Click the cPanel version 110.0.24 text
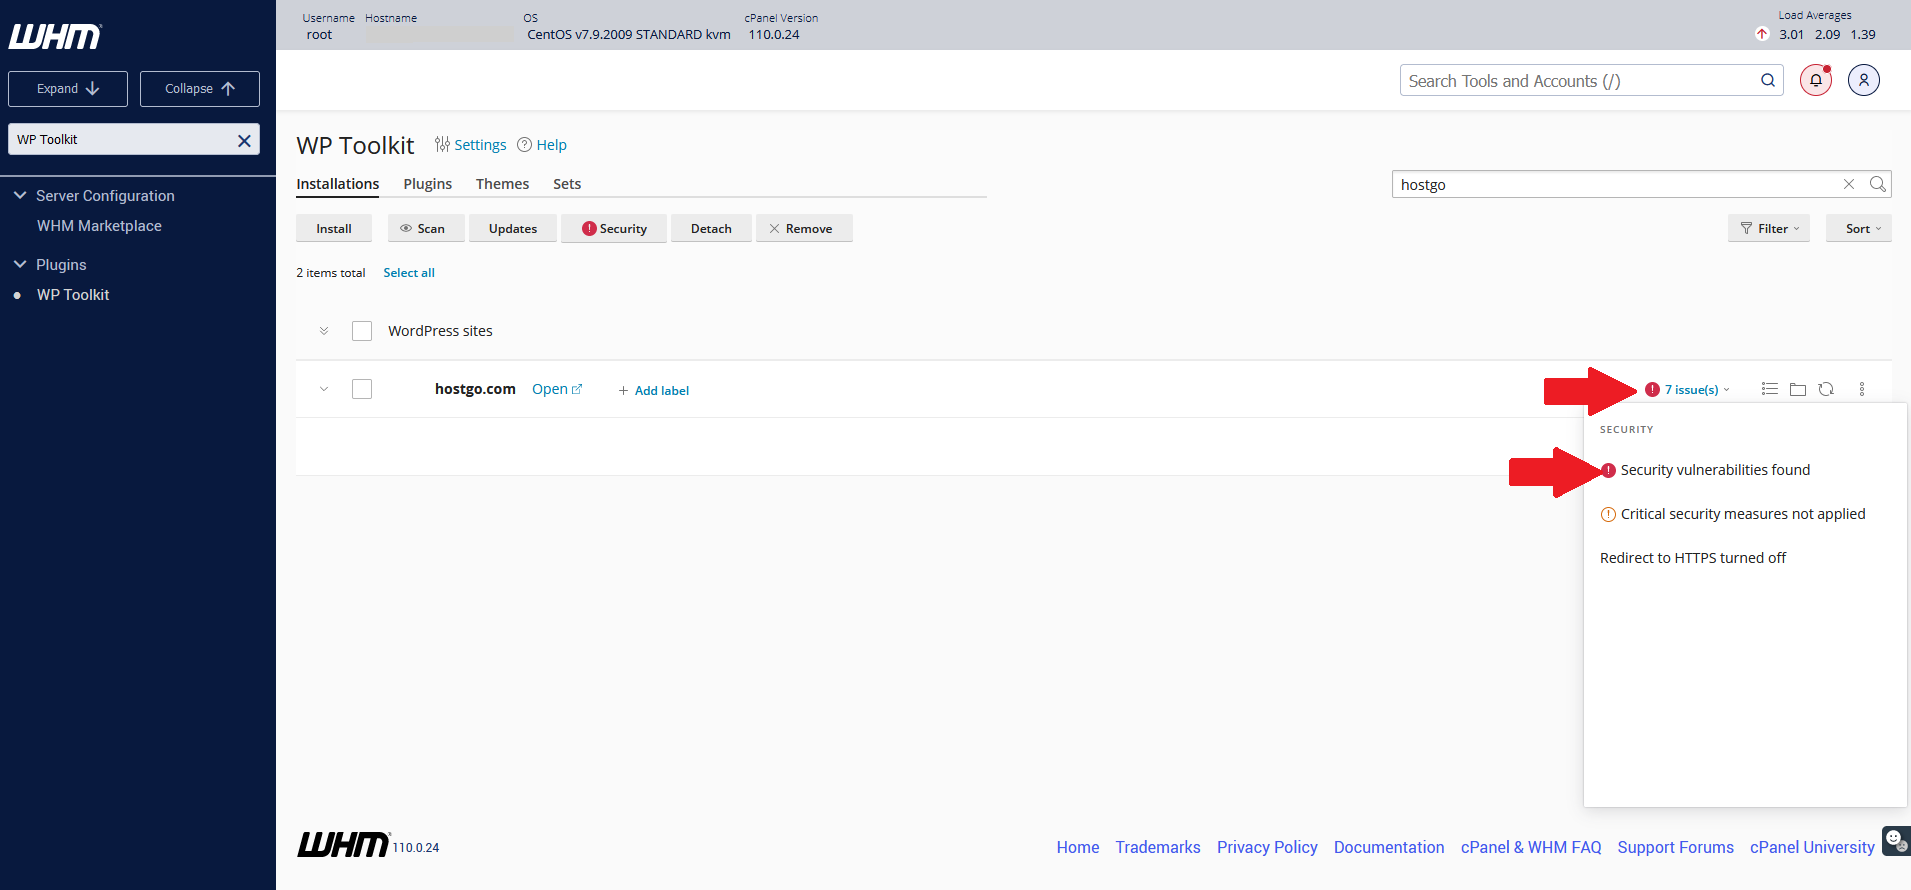1911x890 pixels. click(x=774, y=34)
